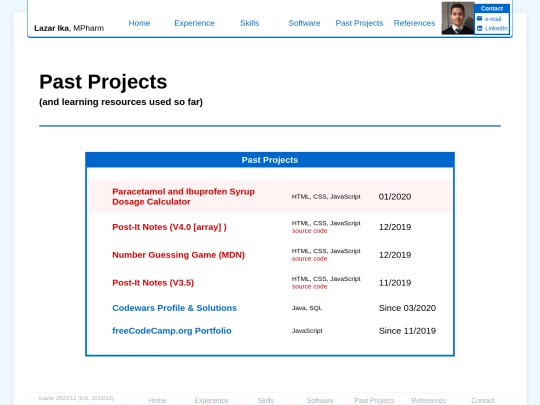
Task: Click footer Experience link
Action: (211, 401)
